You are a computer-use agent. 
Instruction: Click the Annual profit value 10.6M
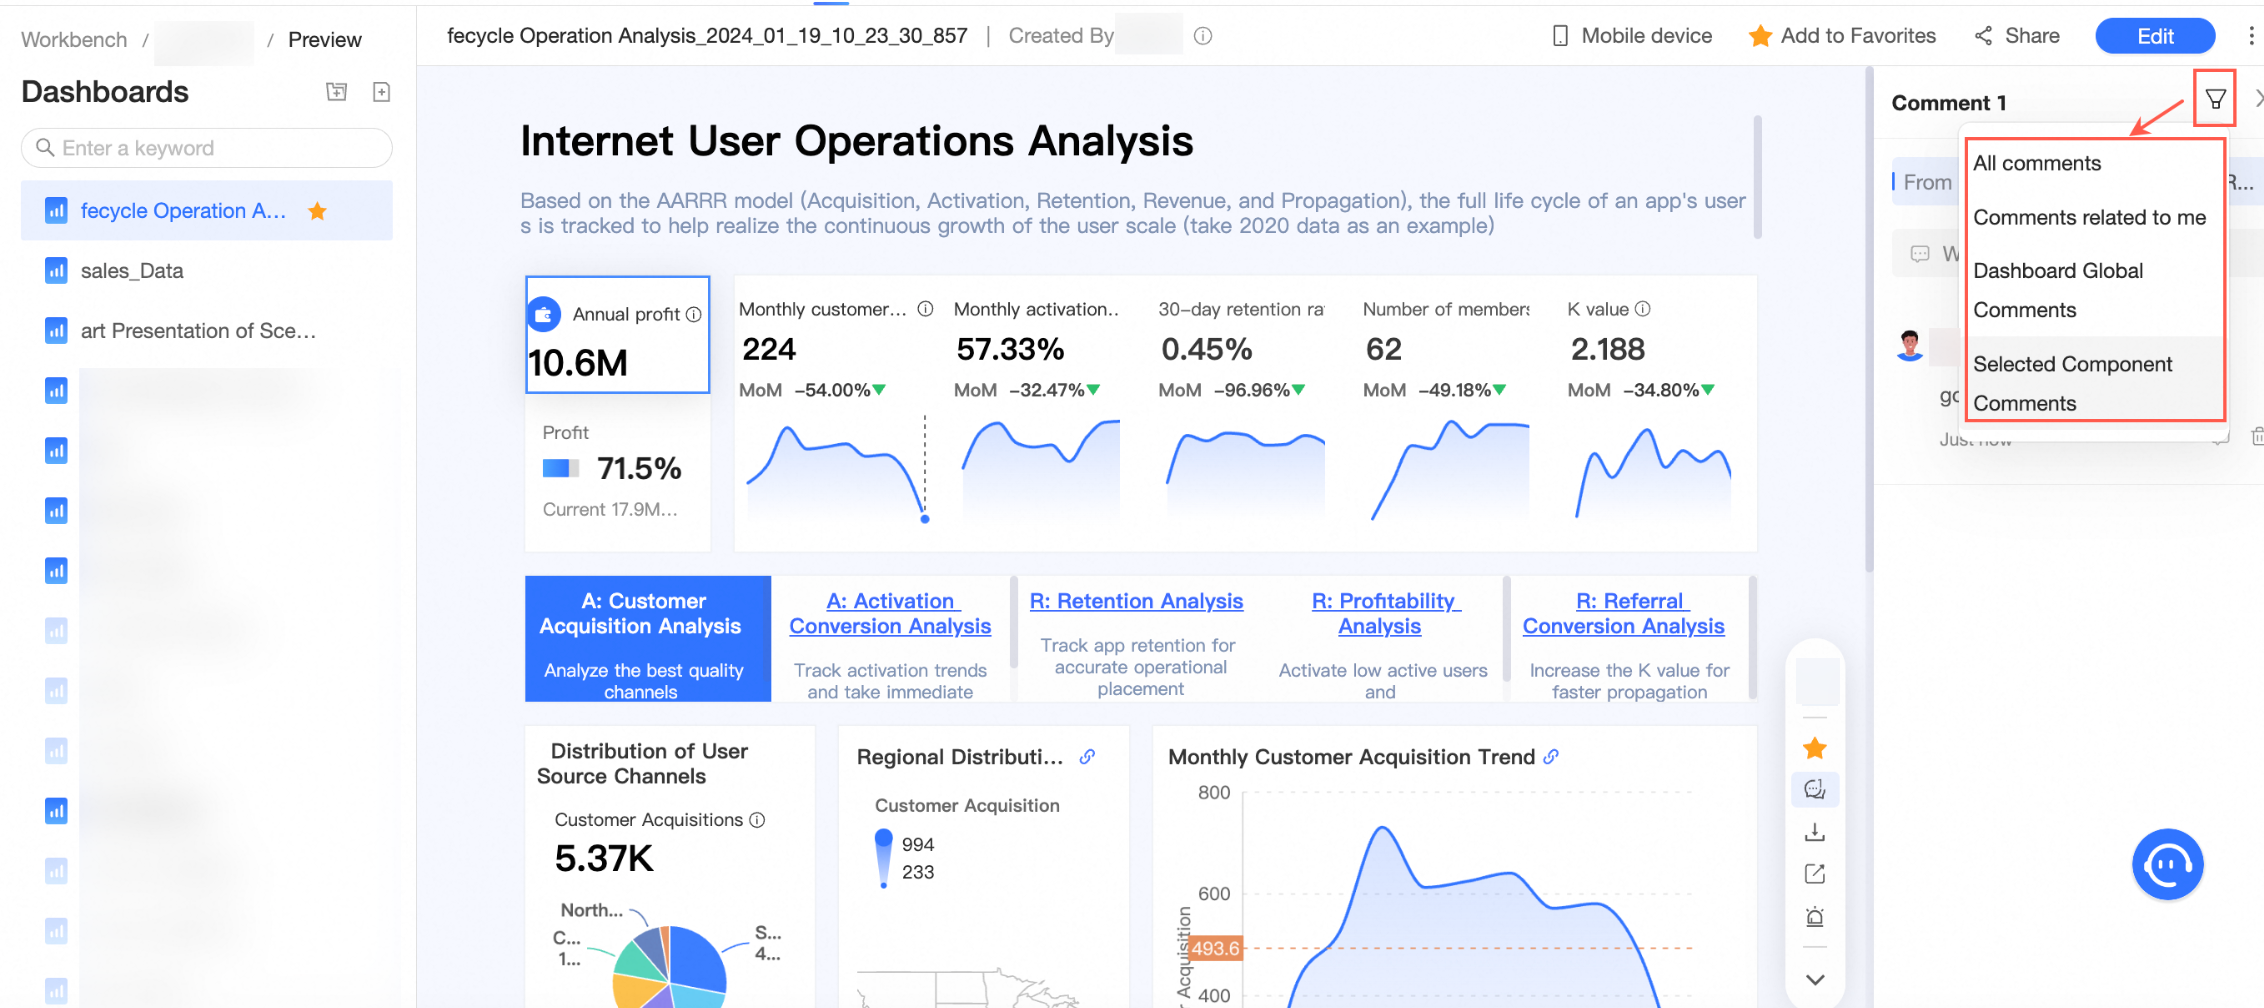click(x=578, y=363)
